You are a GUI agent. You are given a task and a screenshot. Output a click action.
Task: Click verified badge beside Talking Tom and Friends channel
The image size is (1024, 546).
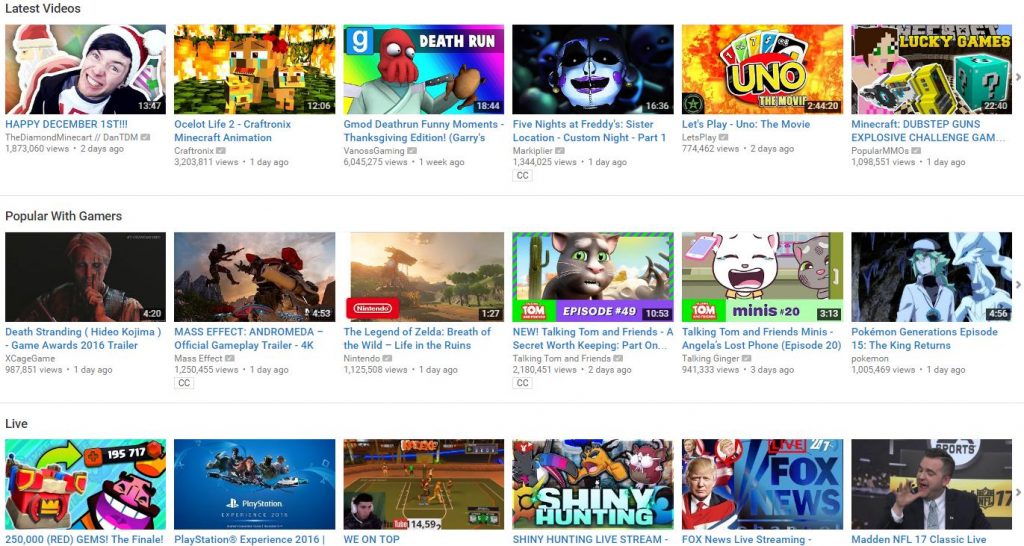tap(618, 359)
